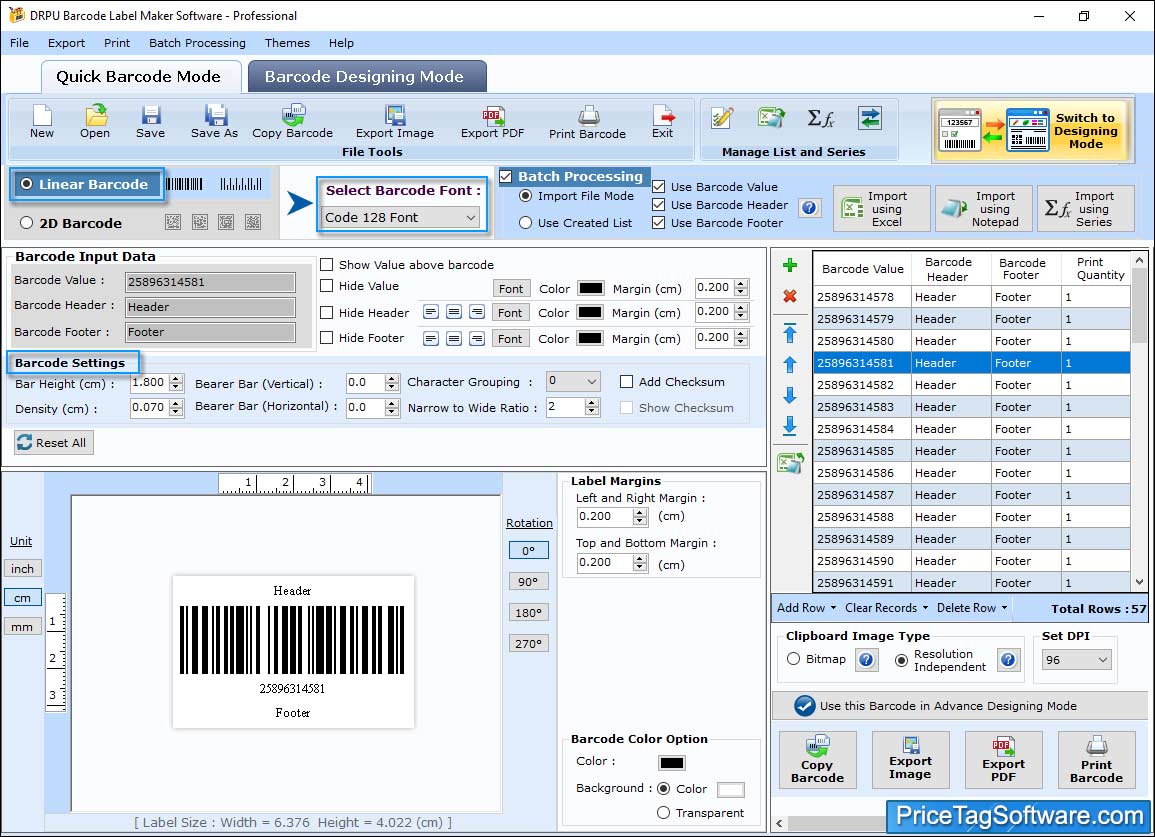1155x837 pixels.
Task: Open the Themes menu
Action: tap(287, 43)
